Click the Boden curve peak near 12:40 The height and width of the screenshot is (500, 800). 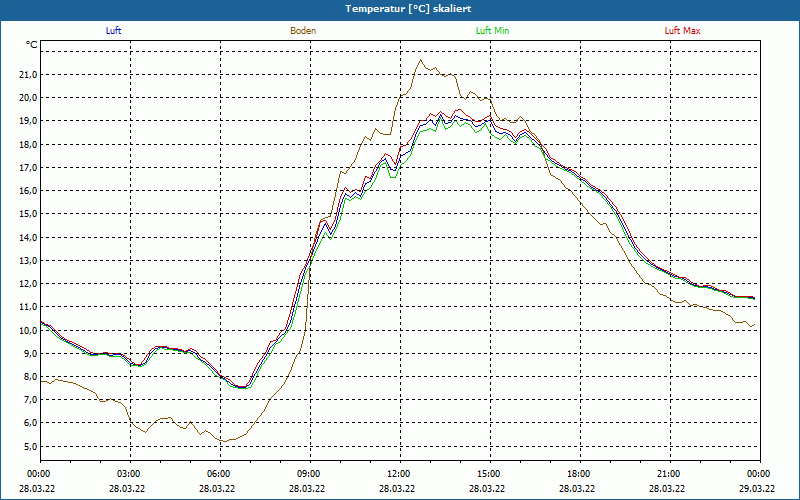click(421, 60)
